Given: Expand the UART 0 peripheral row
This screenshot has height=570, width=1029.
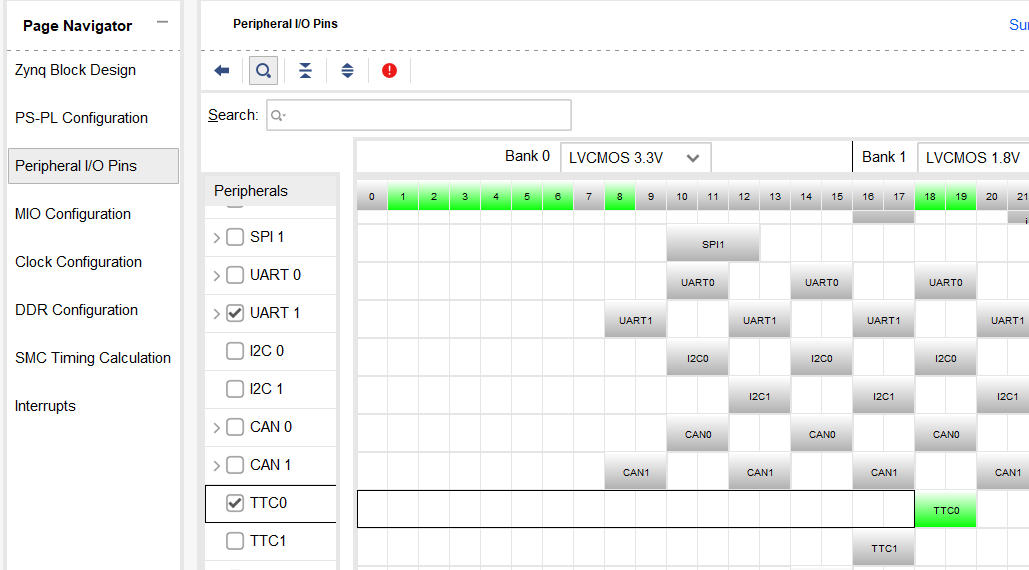Looking at the screenshot, I should tap(216, 275).
